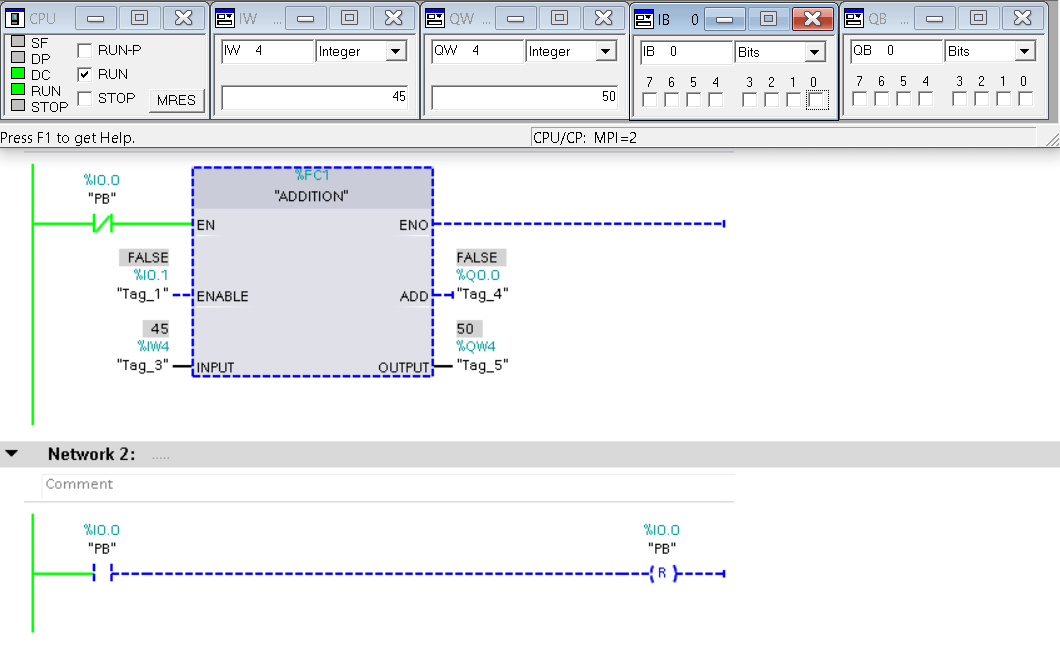The height and width of the screenshot is (647, 1060).
Task: Click the Network 2 Comment field
Action: tap(388, 484)
